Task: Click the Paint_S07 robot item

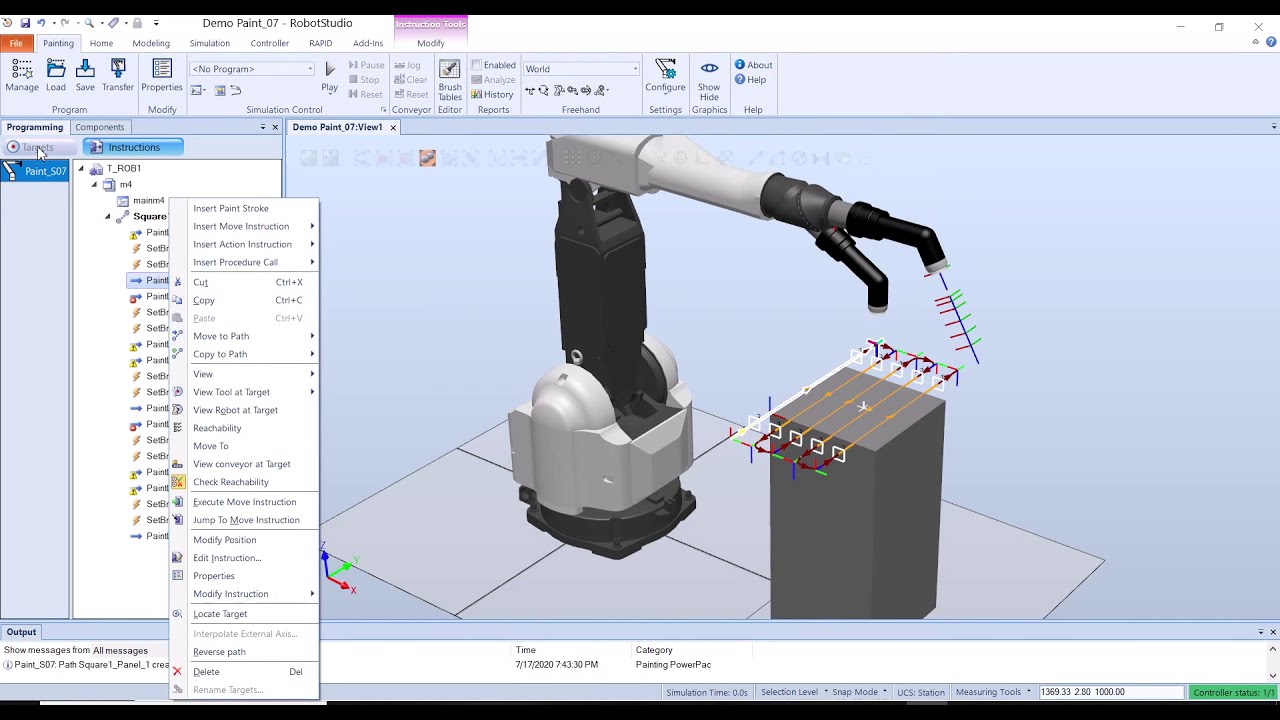Action: click(35, 171)
